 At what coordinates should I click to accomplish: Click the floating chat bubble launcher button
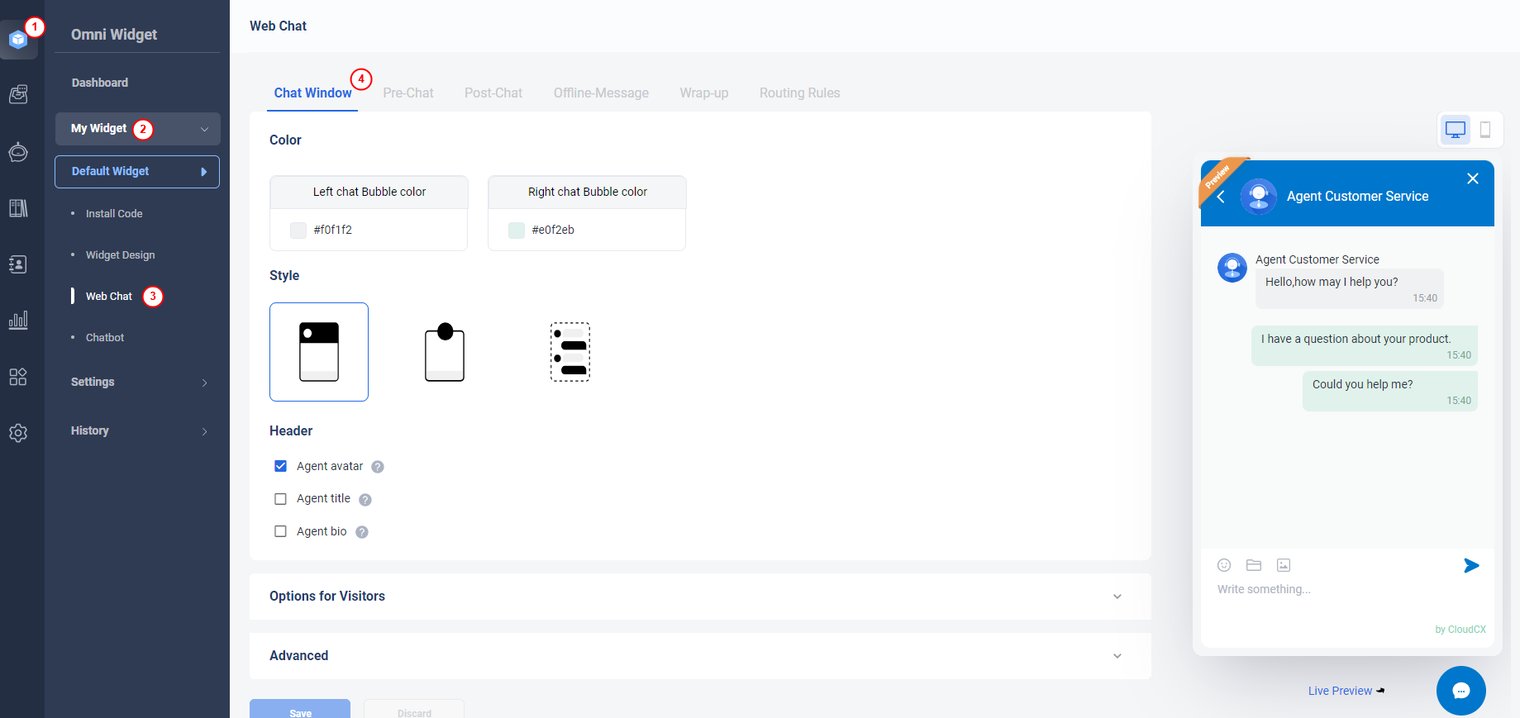(x=1460, y=691)
